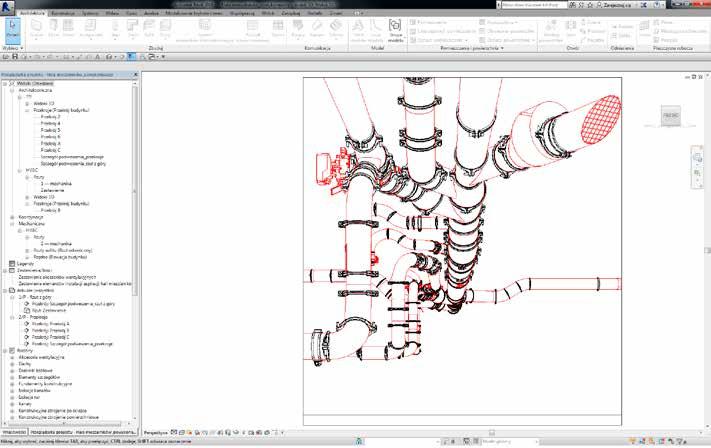This screenshot has height=448, width=711.
Task: Click the Railing tool in the ribbon
Action: [298, 29]
